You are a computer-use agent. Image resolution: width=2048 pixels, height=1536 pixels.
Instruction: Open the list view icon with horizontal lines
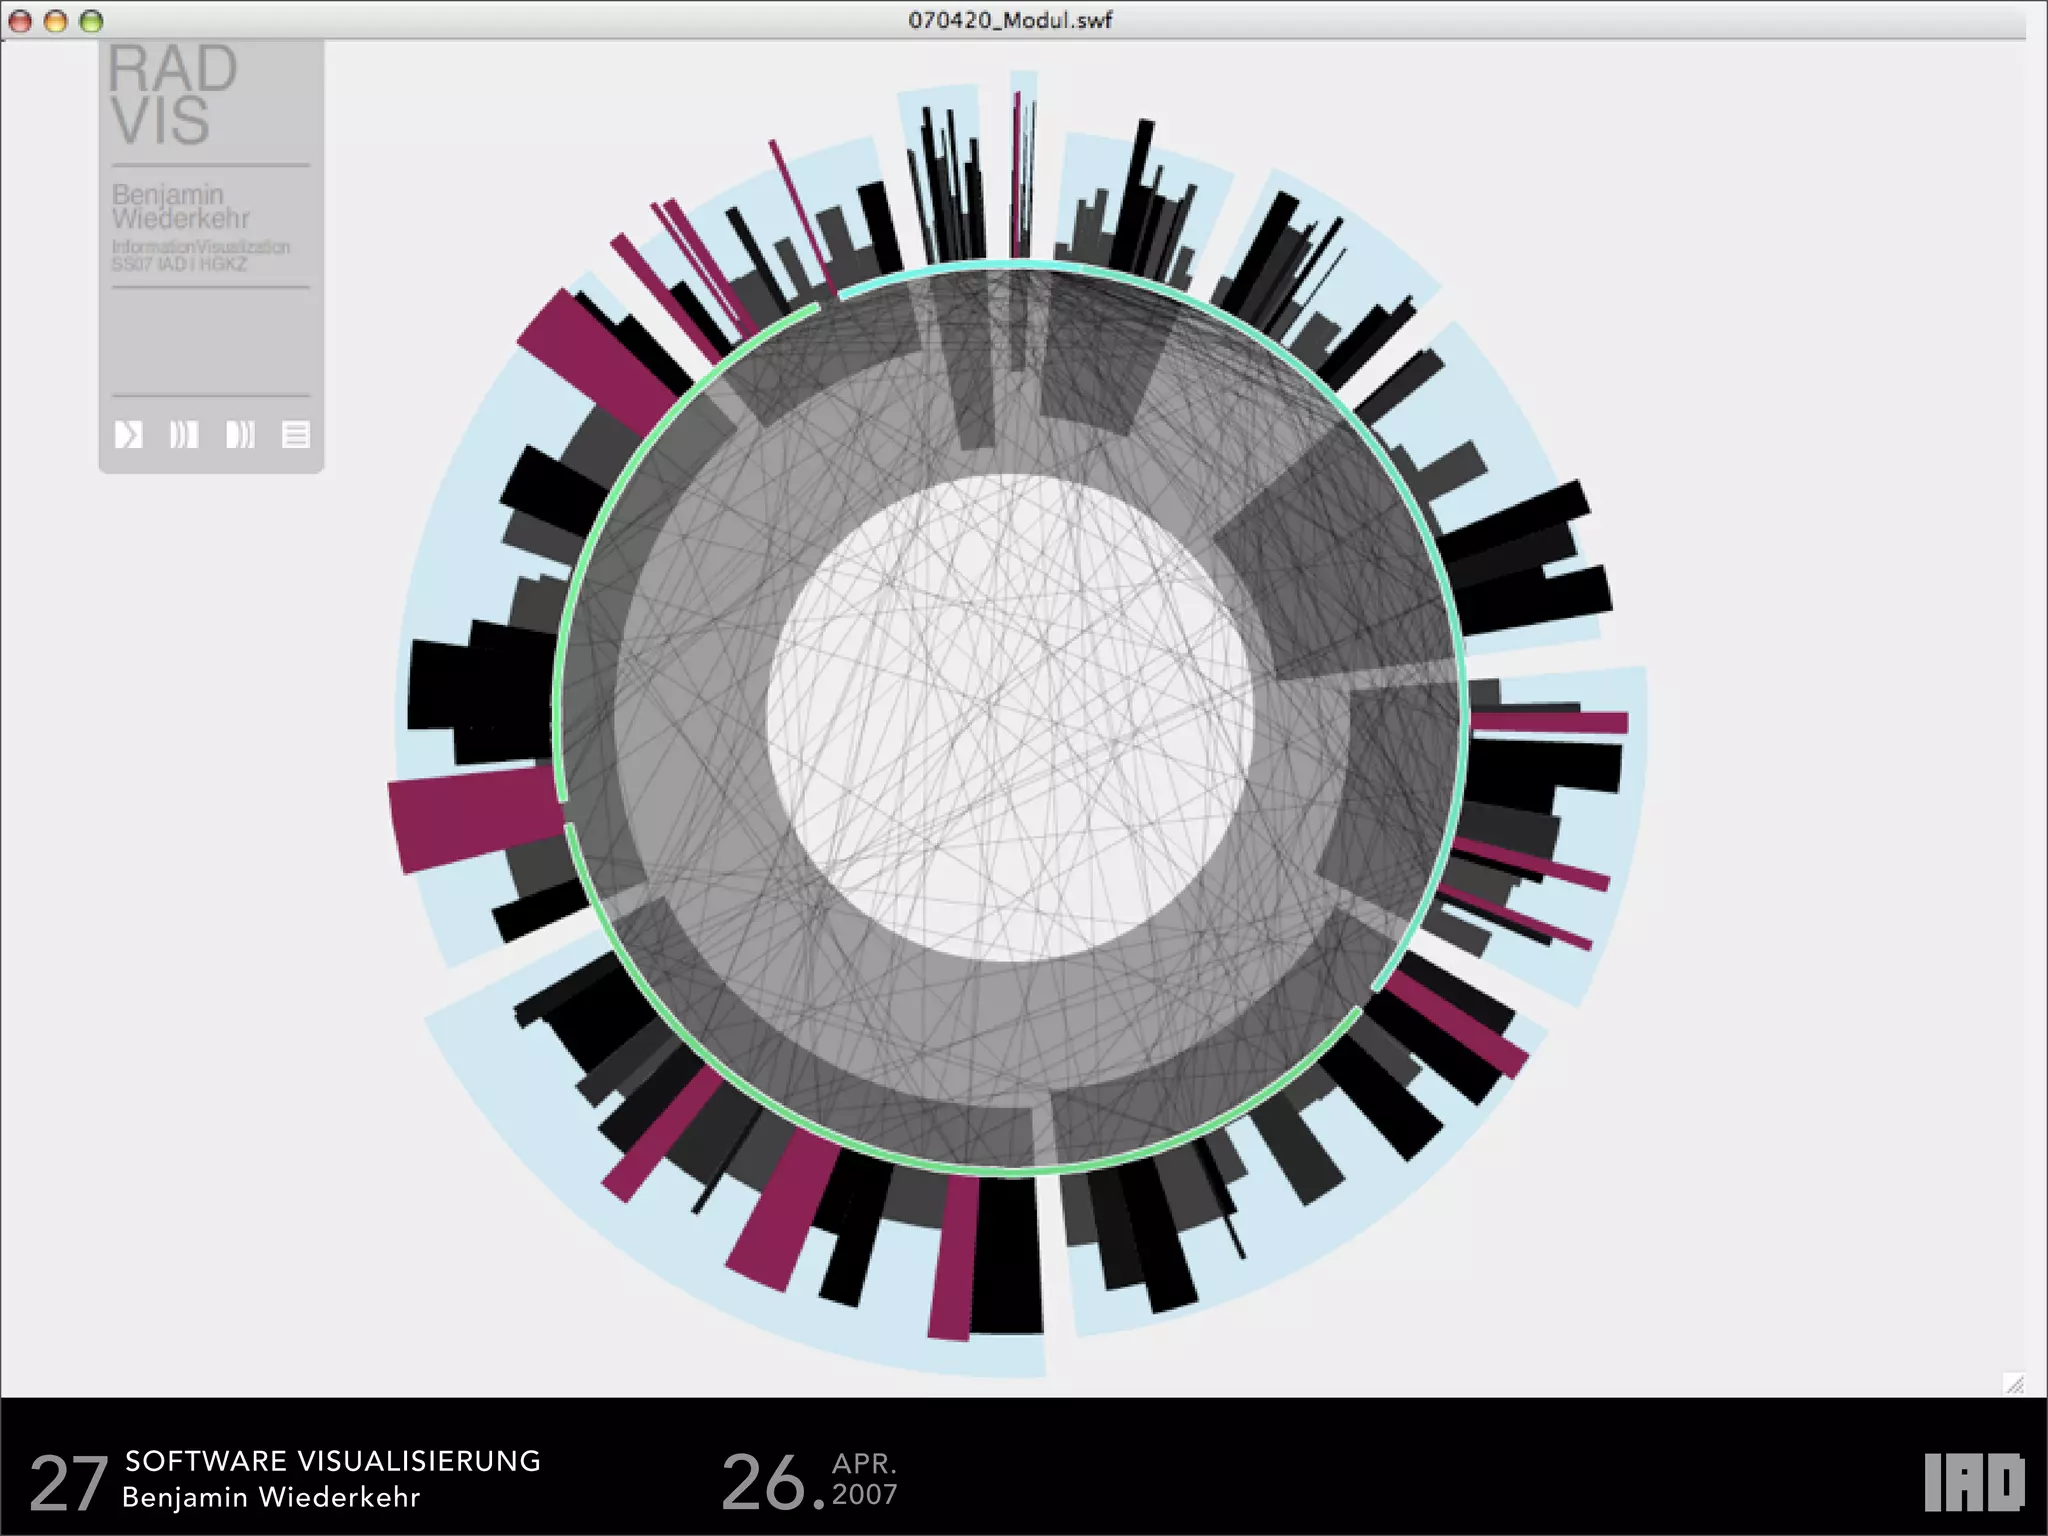(x=296, y=434)
